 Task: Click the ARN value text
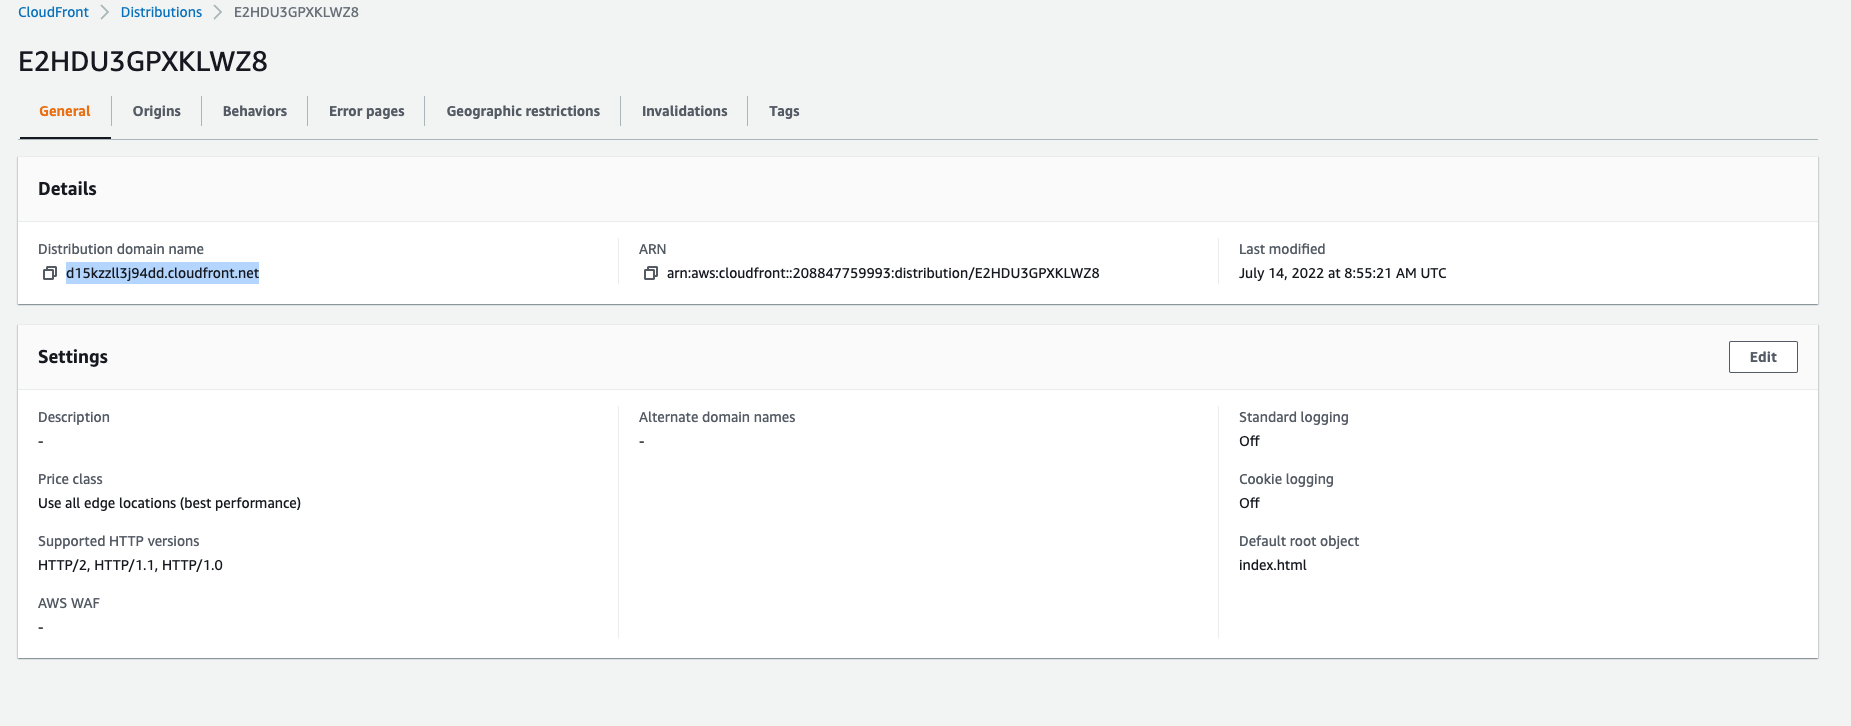tap(883, 273)
